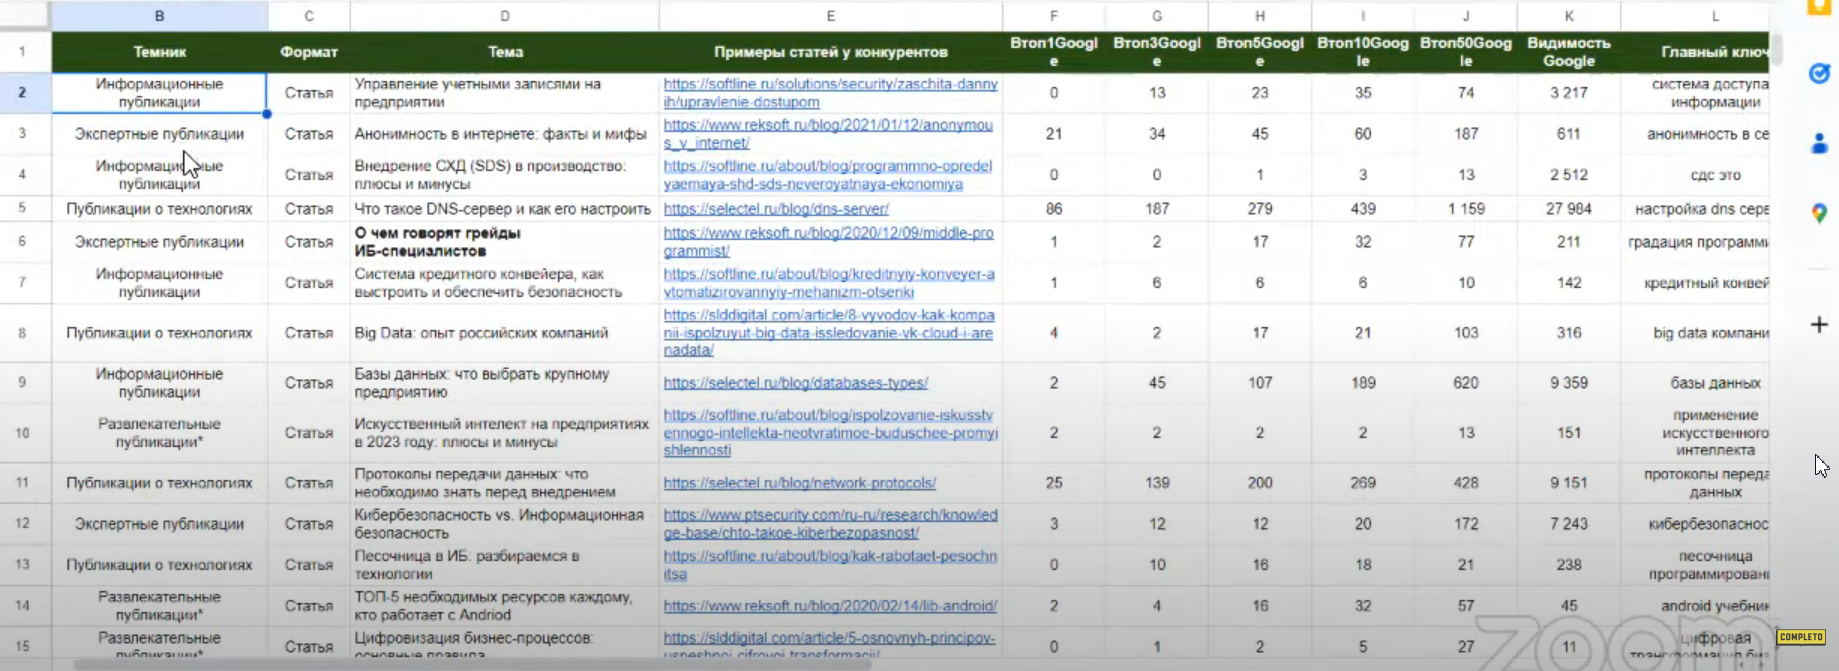Select the visibility value '27 984'

1569,209
